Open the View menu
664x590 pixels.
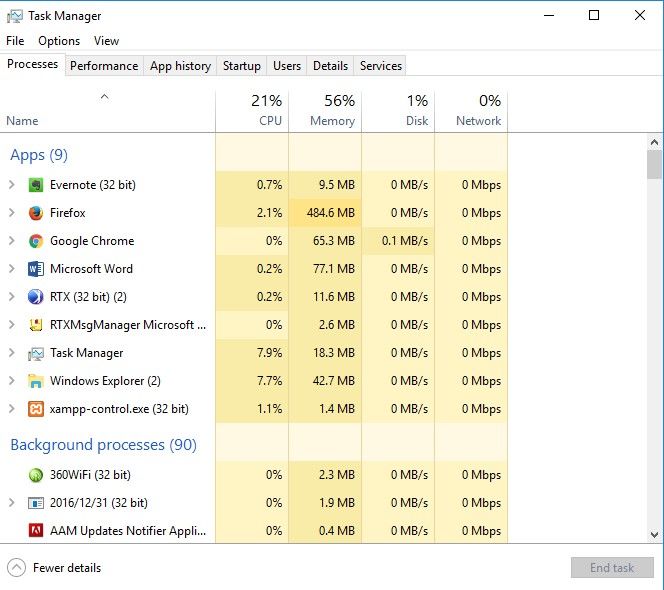106,41
